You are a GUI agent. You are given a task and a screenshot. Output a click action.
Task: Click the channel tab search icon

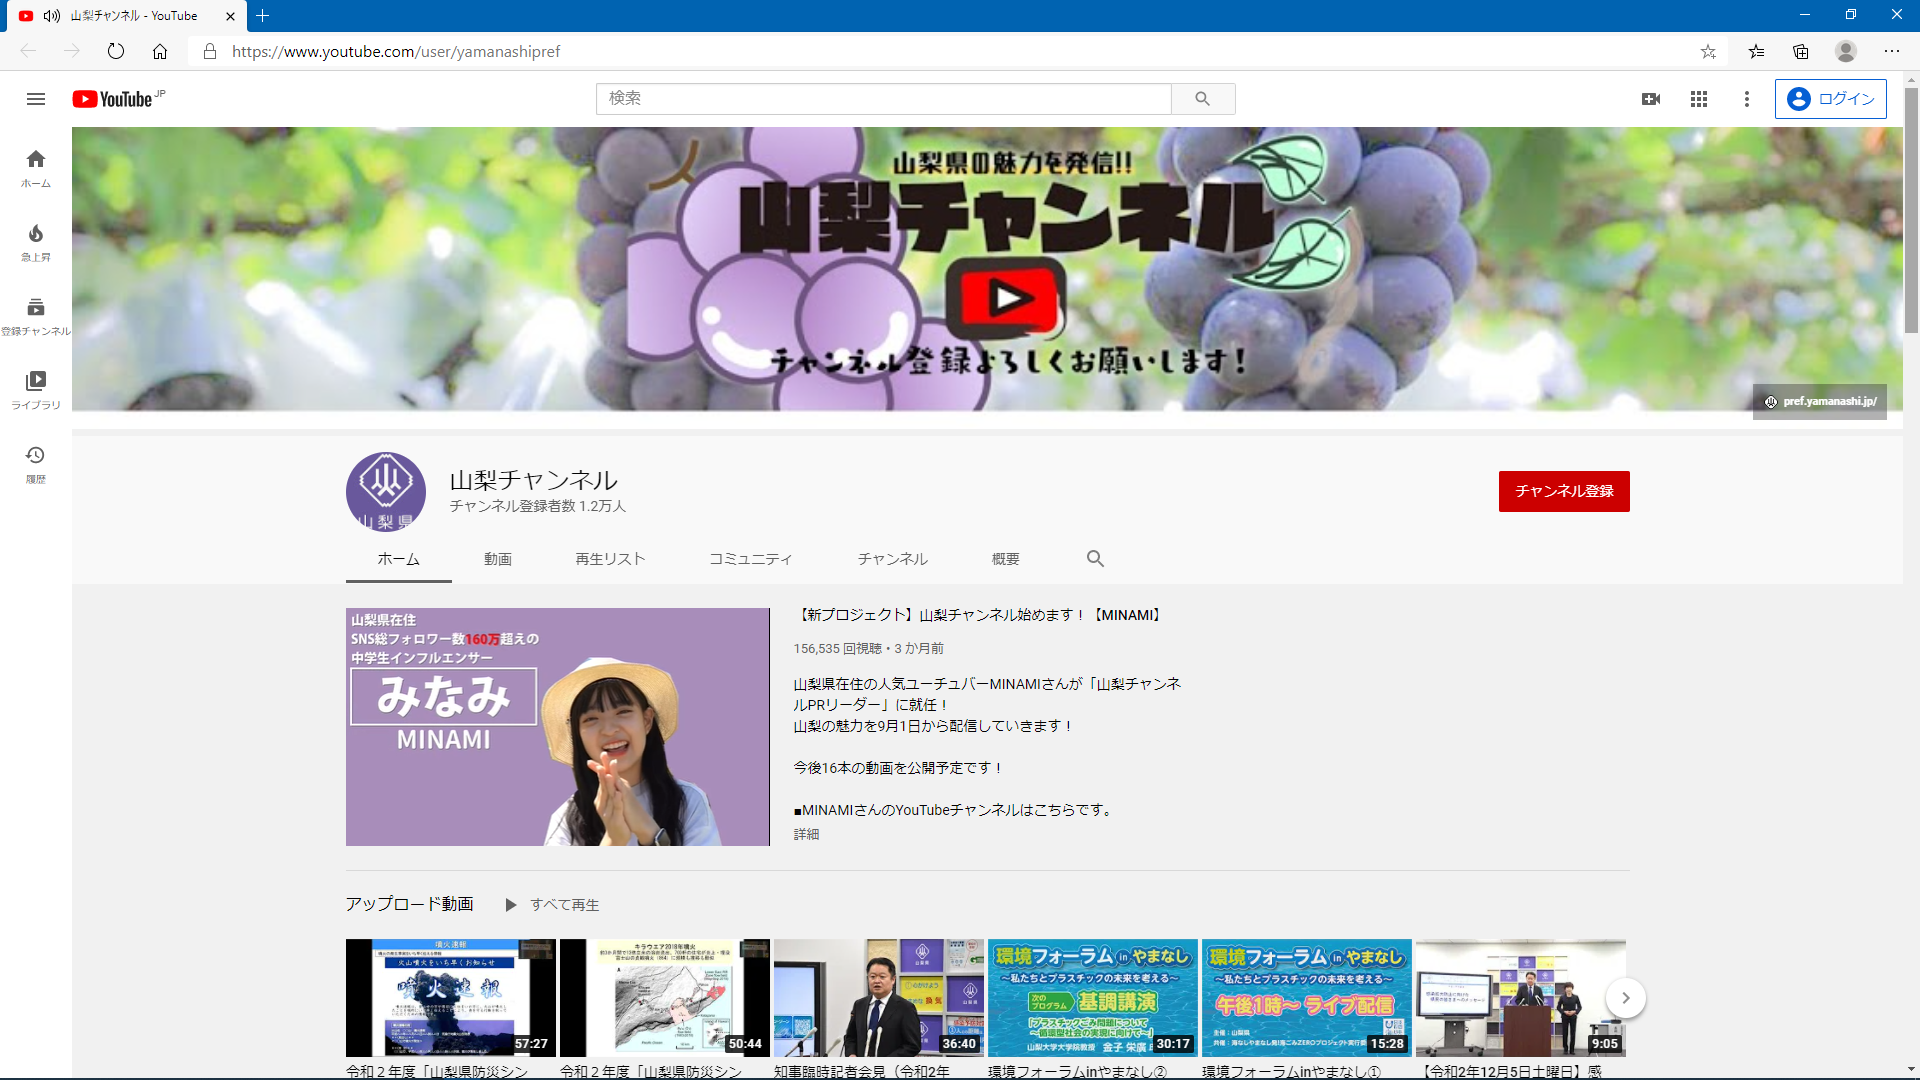point(1096,559)
